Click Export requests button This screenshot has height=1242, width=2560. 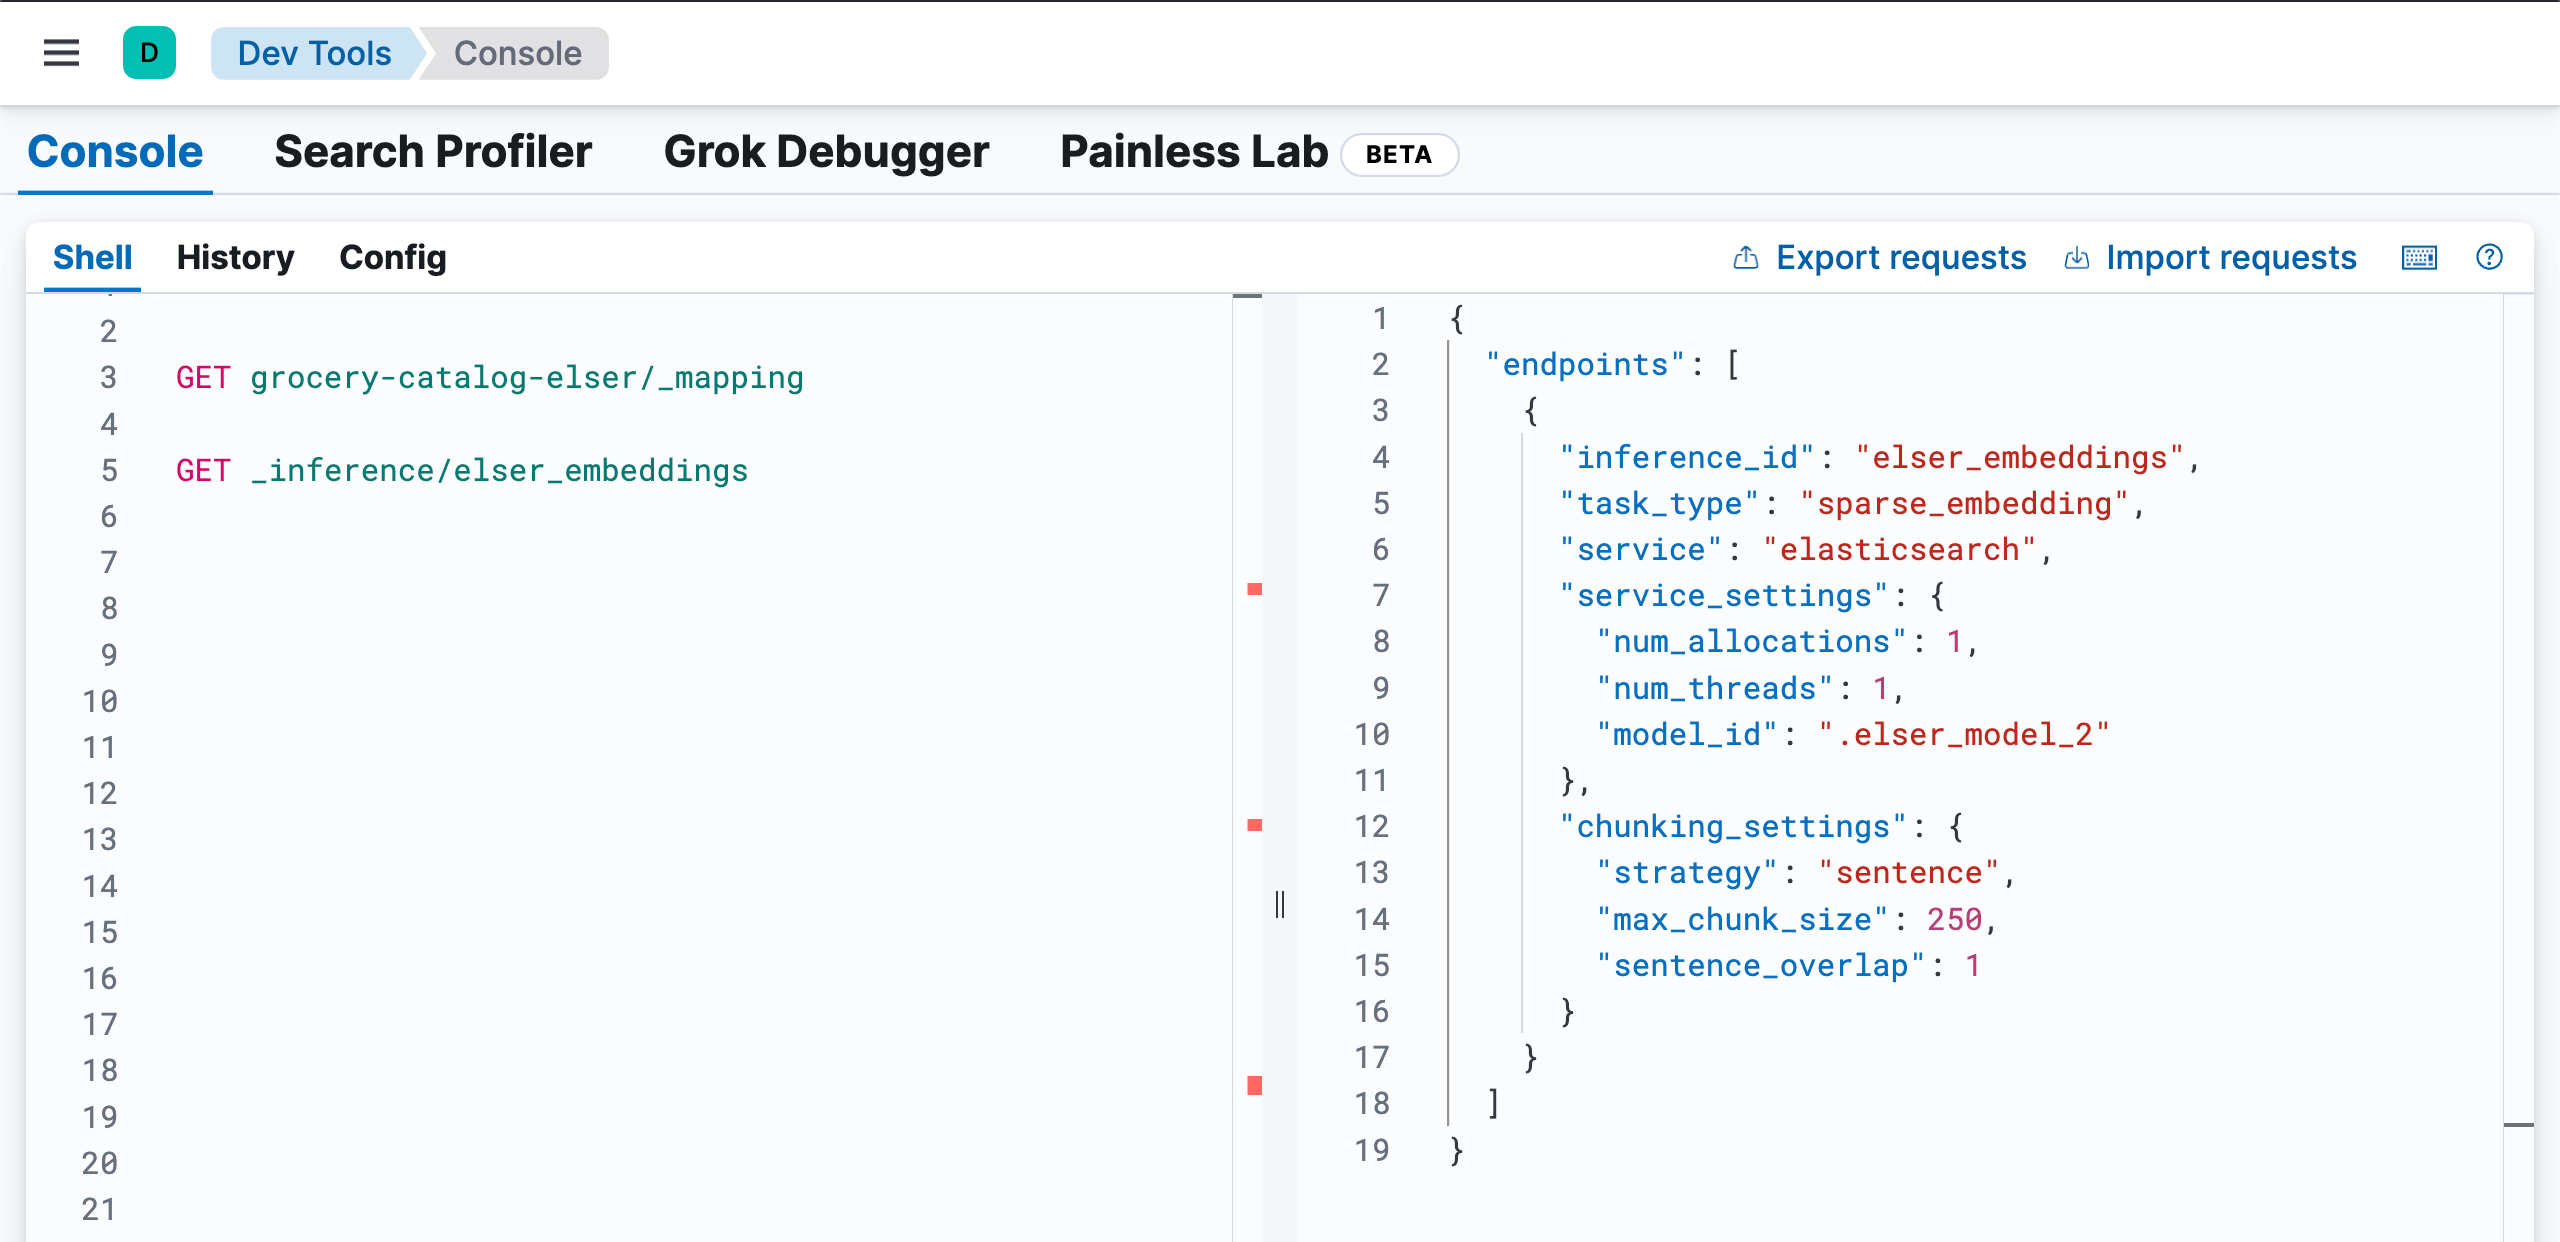(x=1880, y=258)
